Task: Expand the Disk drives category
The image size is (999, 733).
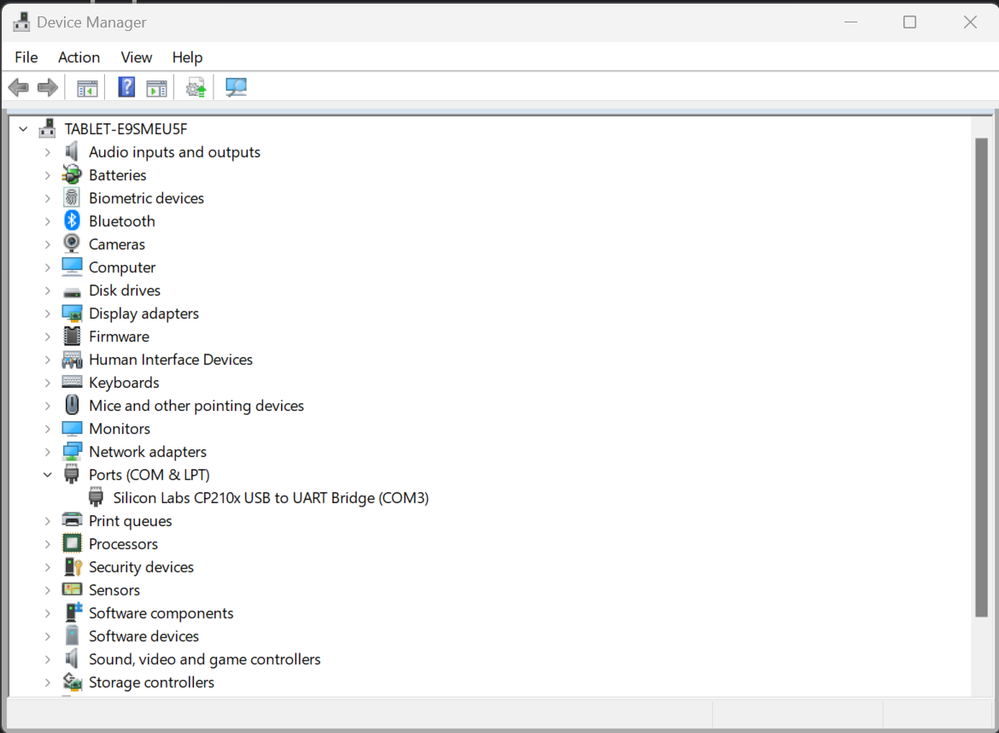Action: click(47, 291)
